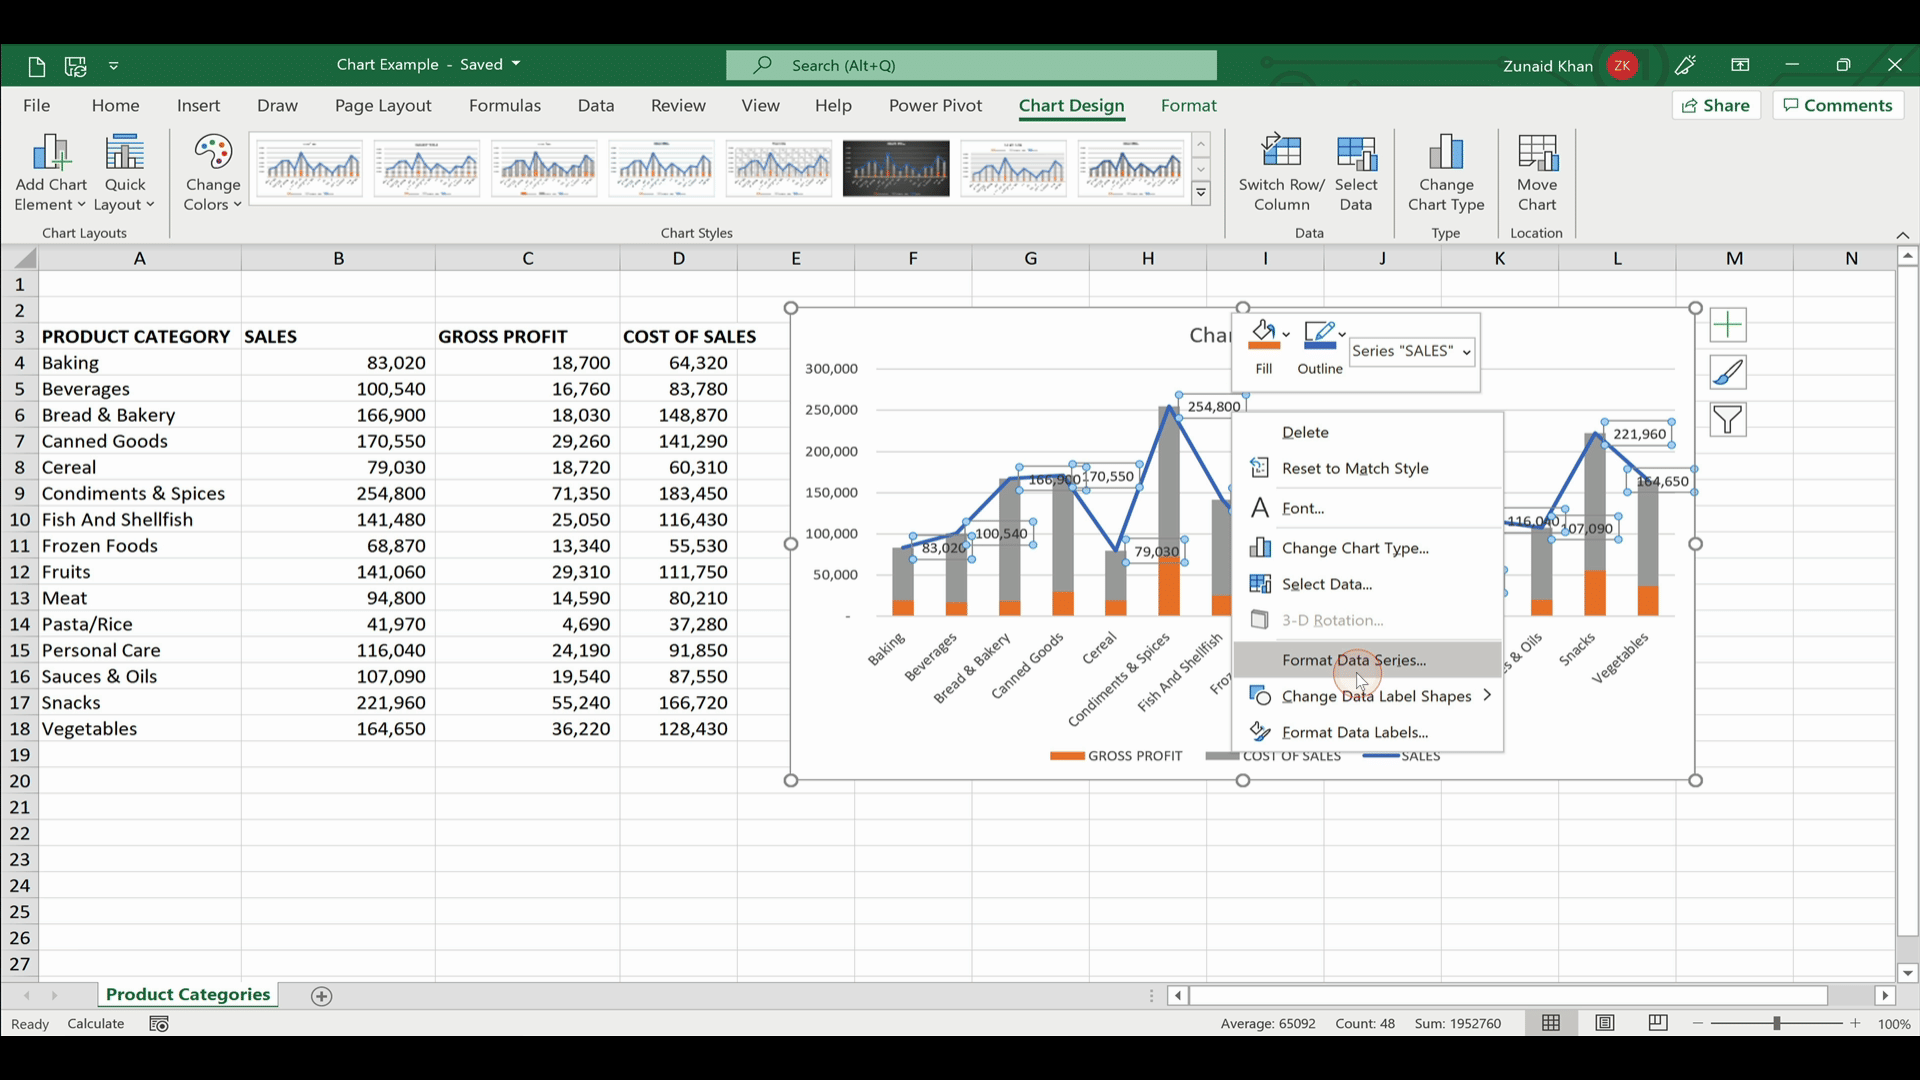Click the Search (Alt+Q) box
Screen dimensions: 1920x1080
point(972,66)
